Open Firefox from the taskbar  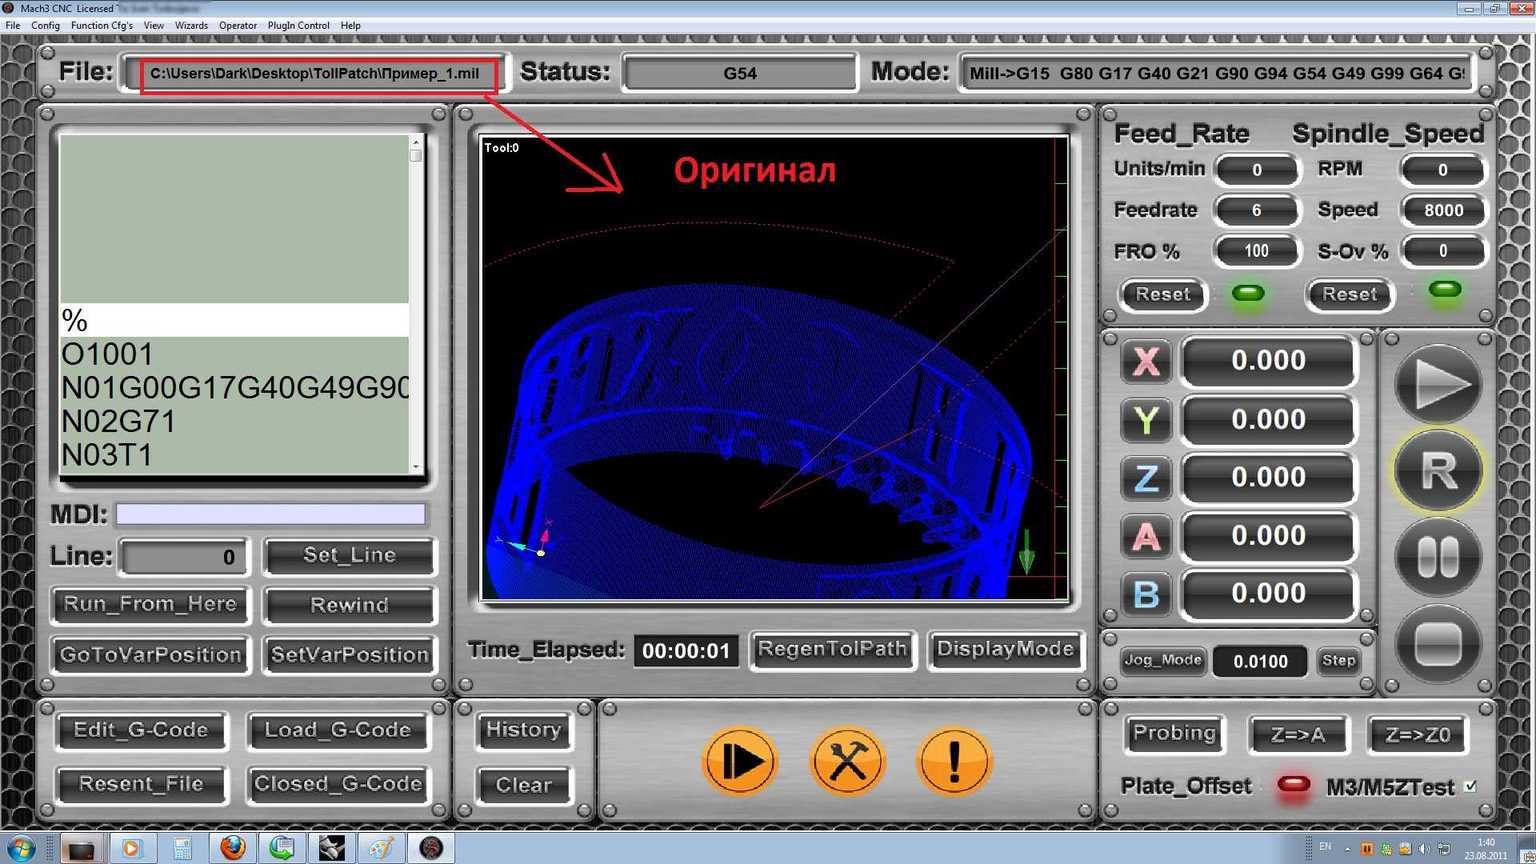tap(232, 848)
